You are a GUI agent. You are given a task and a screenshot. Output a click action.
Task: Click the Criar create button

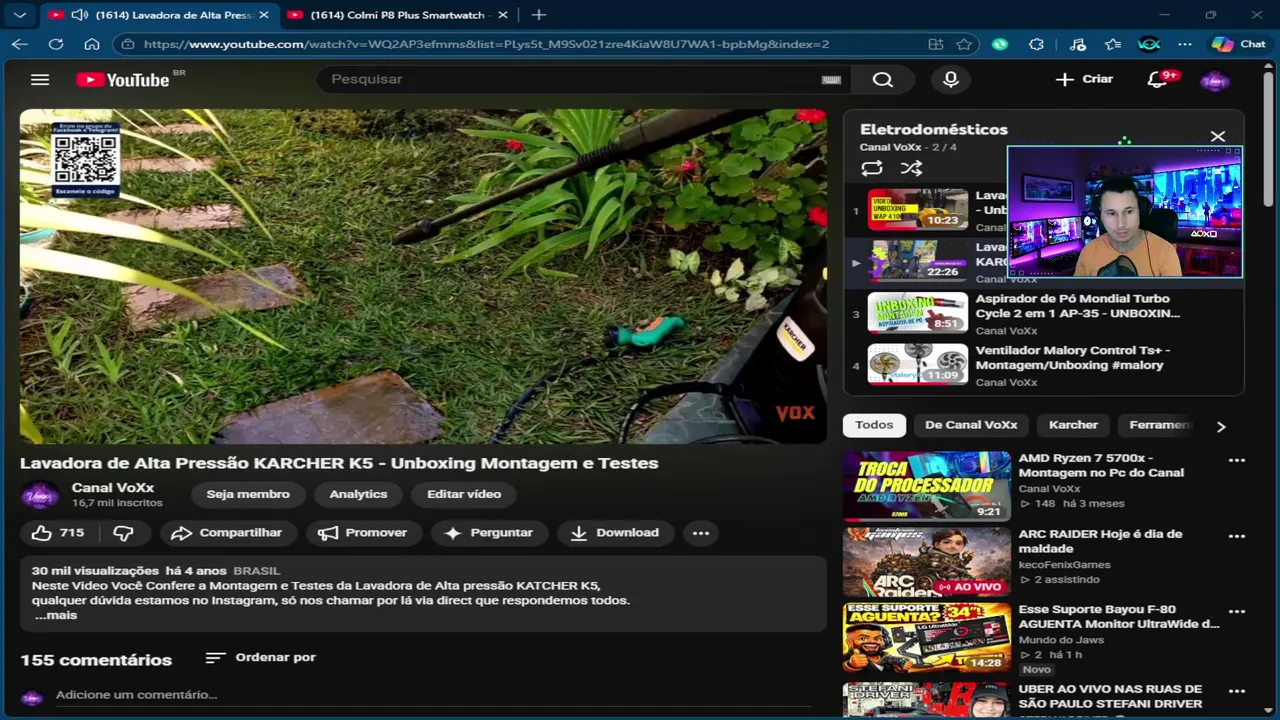(x=1084, y=79)
